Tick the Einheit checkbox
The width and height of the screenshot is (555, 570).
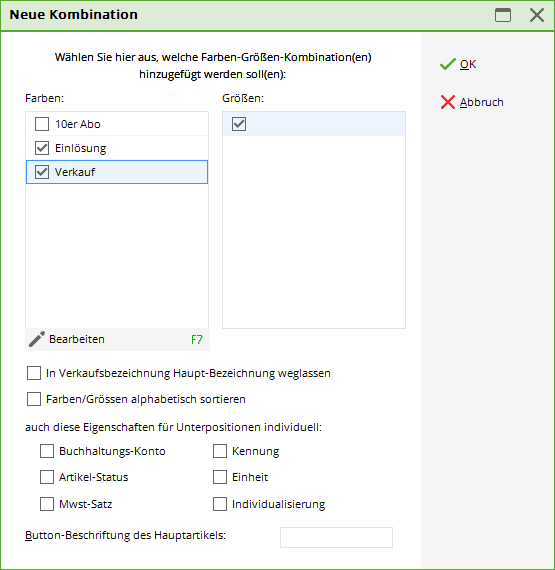point(220,477)
